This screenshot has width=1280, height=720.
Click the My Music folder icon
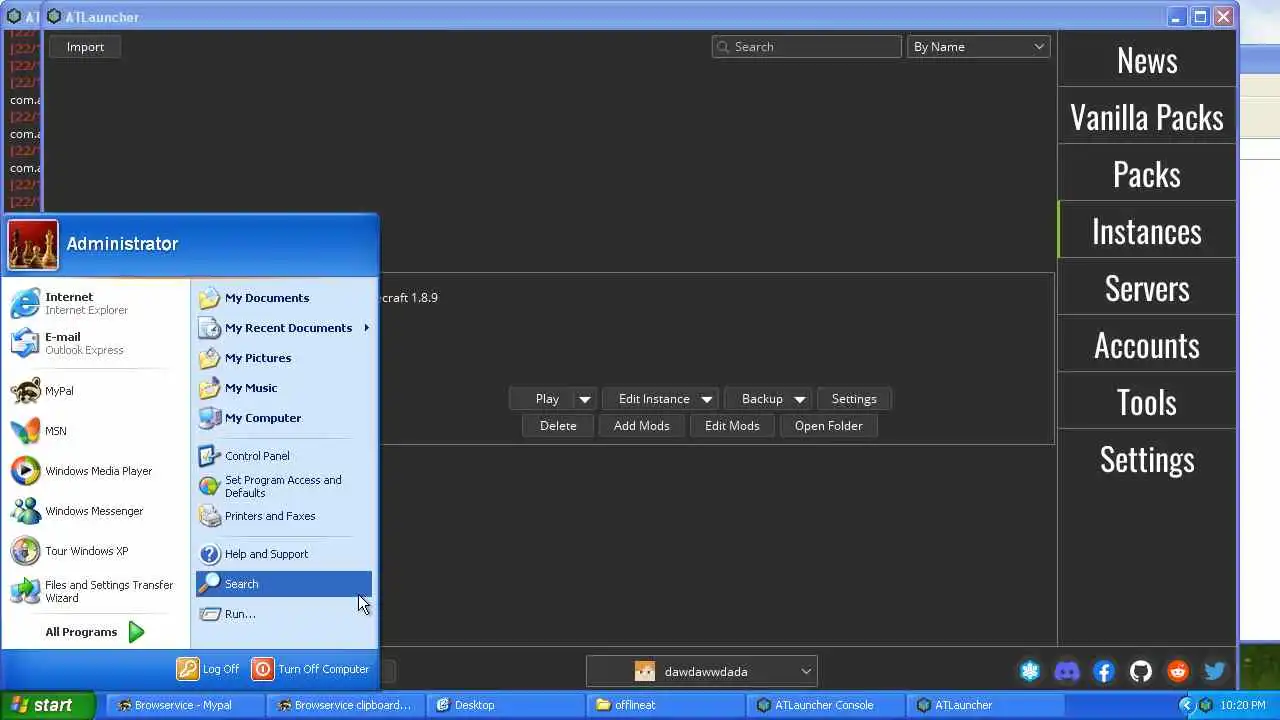(209, 388)
